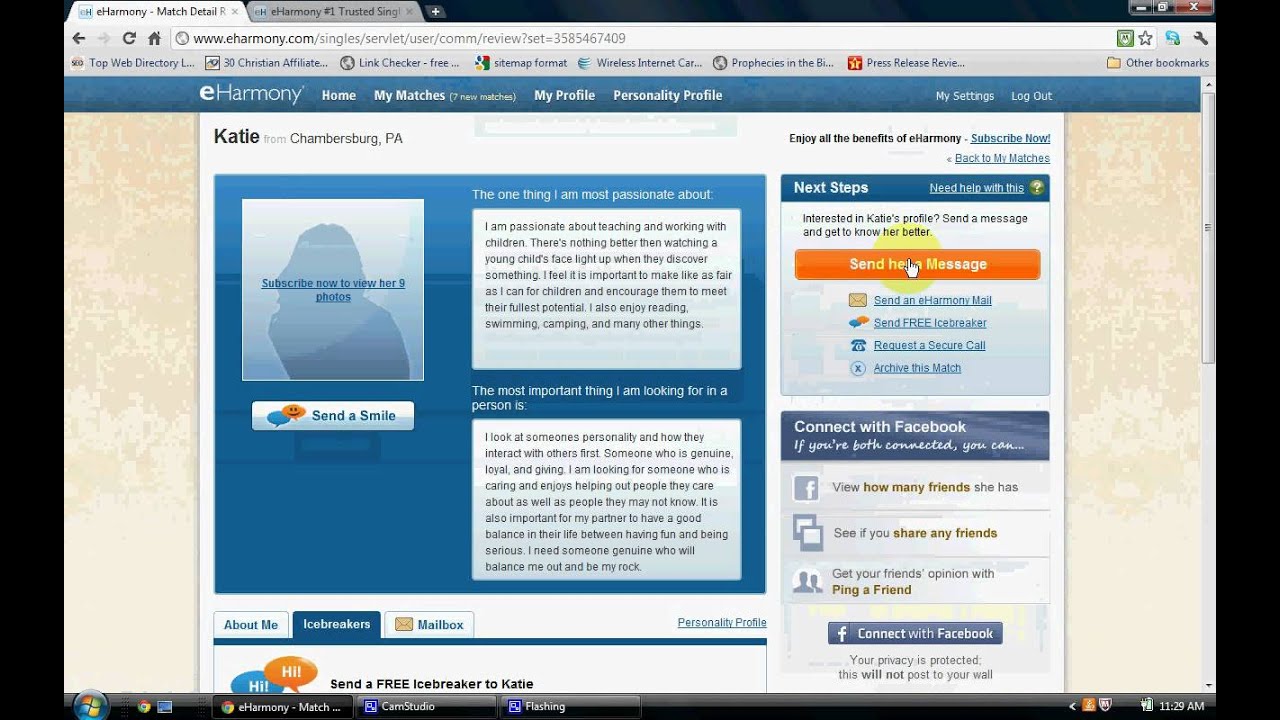The image size is (1280, 720).
Task: Click the Send an eHarmony Mail link
Action: 933,300
